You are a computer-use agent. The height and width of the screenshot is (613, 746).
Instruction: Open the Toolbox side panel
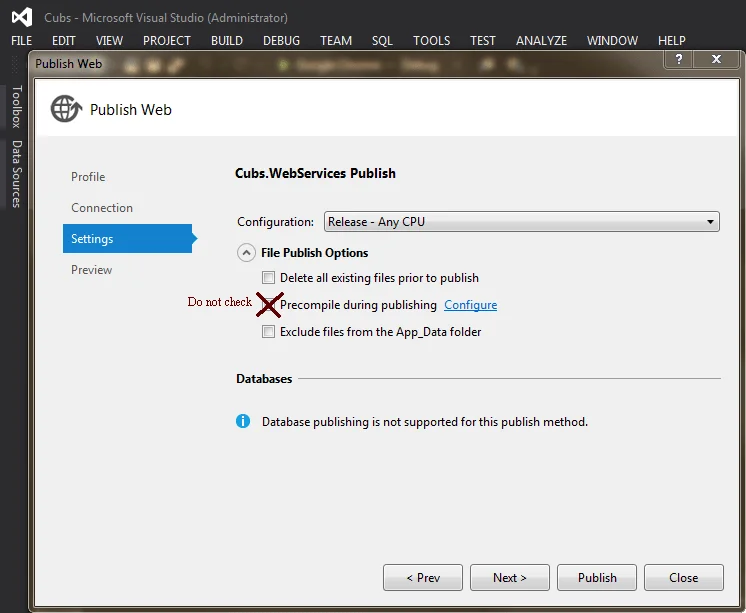coord(16,107)
